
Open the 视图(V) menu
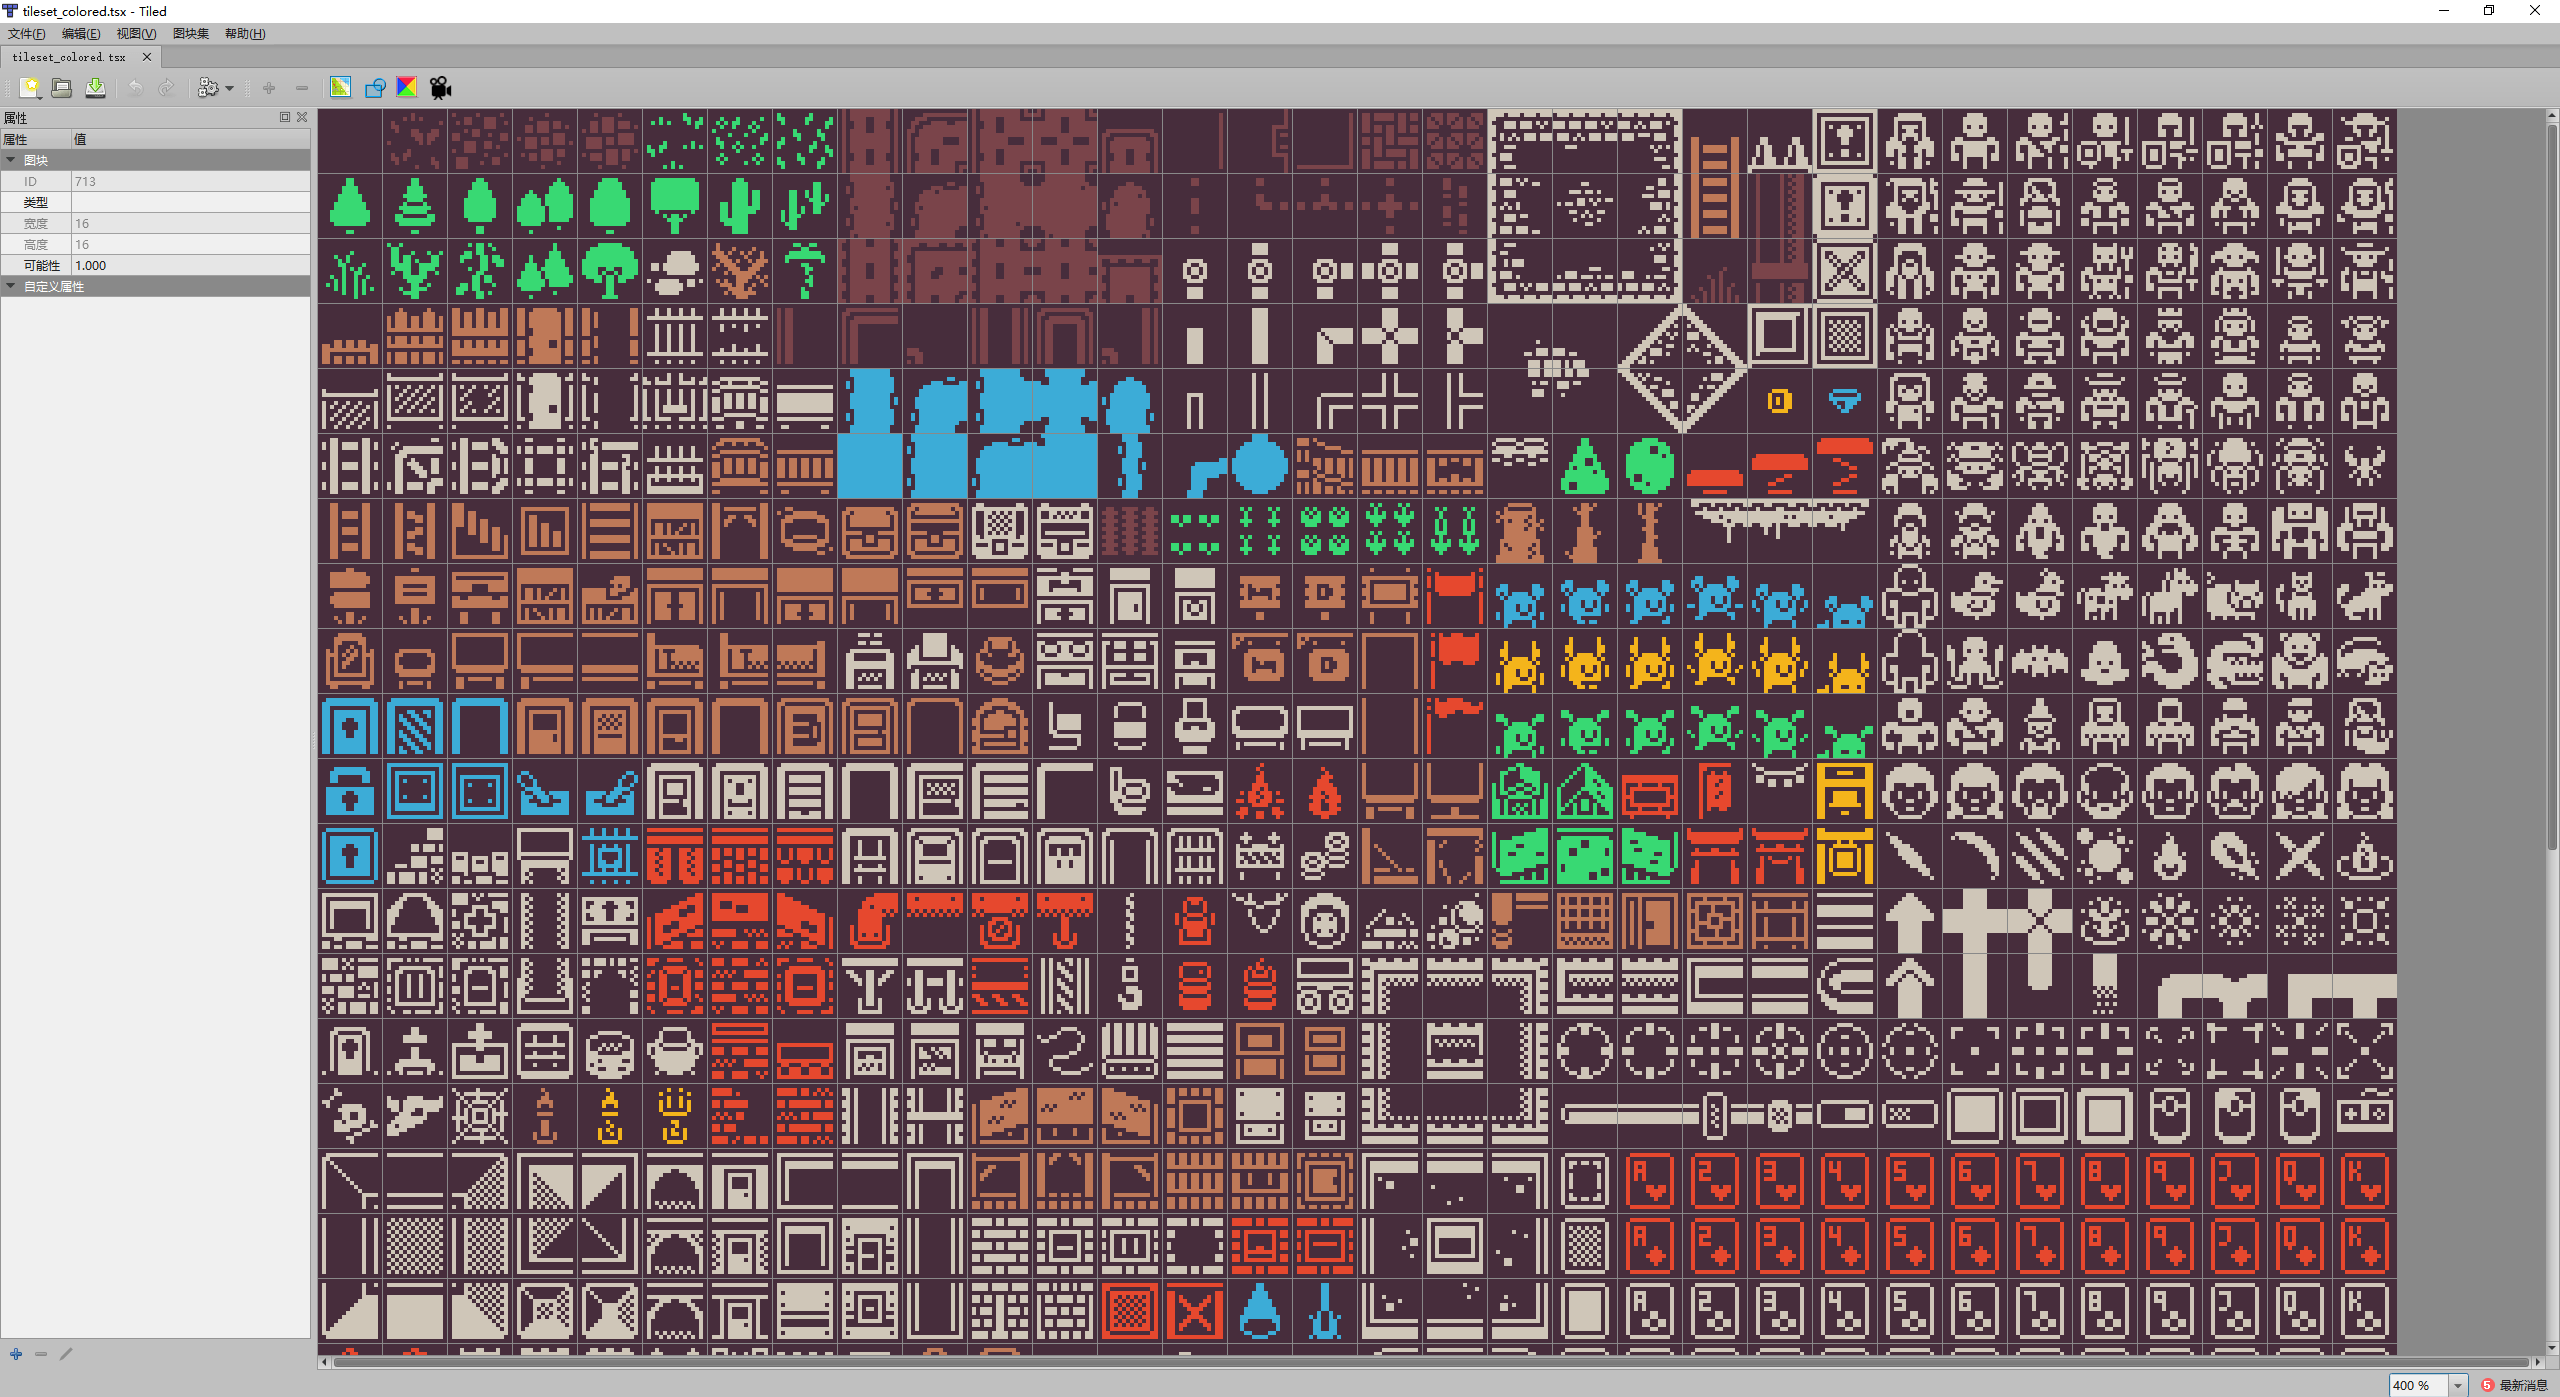(136, 34)
